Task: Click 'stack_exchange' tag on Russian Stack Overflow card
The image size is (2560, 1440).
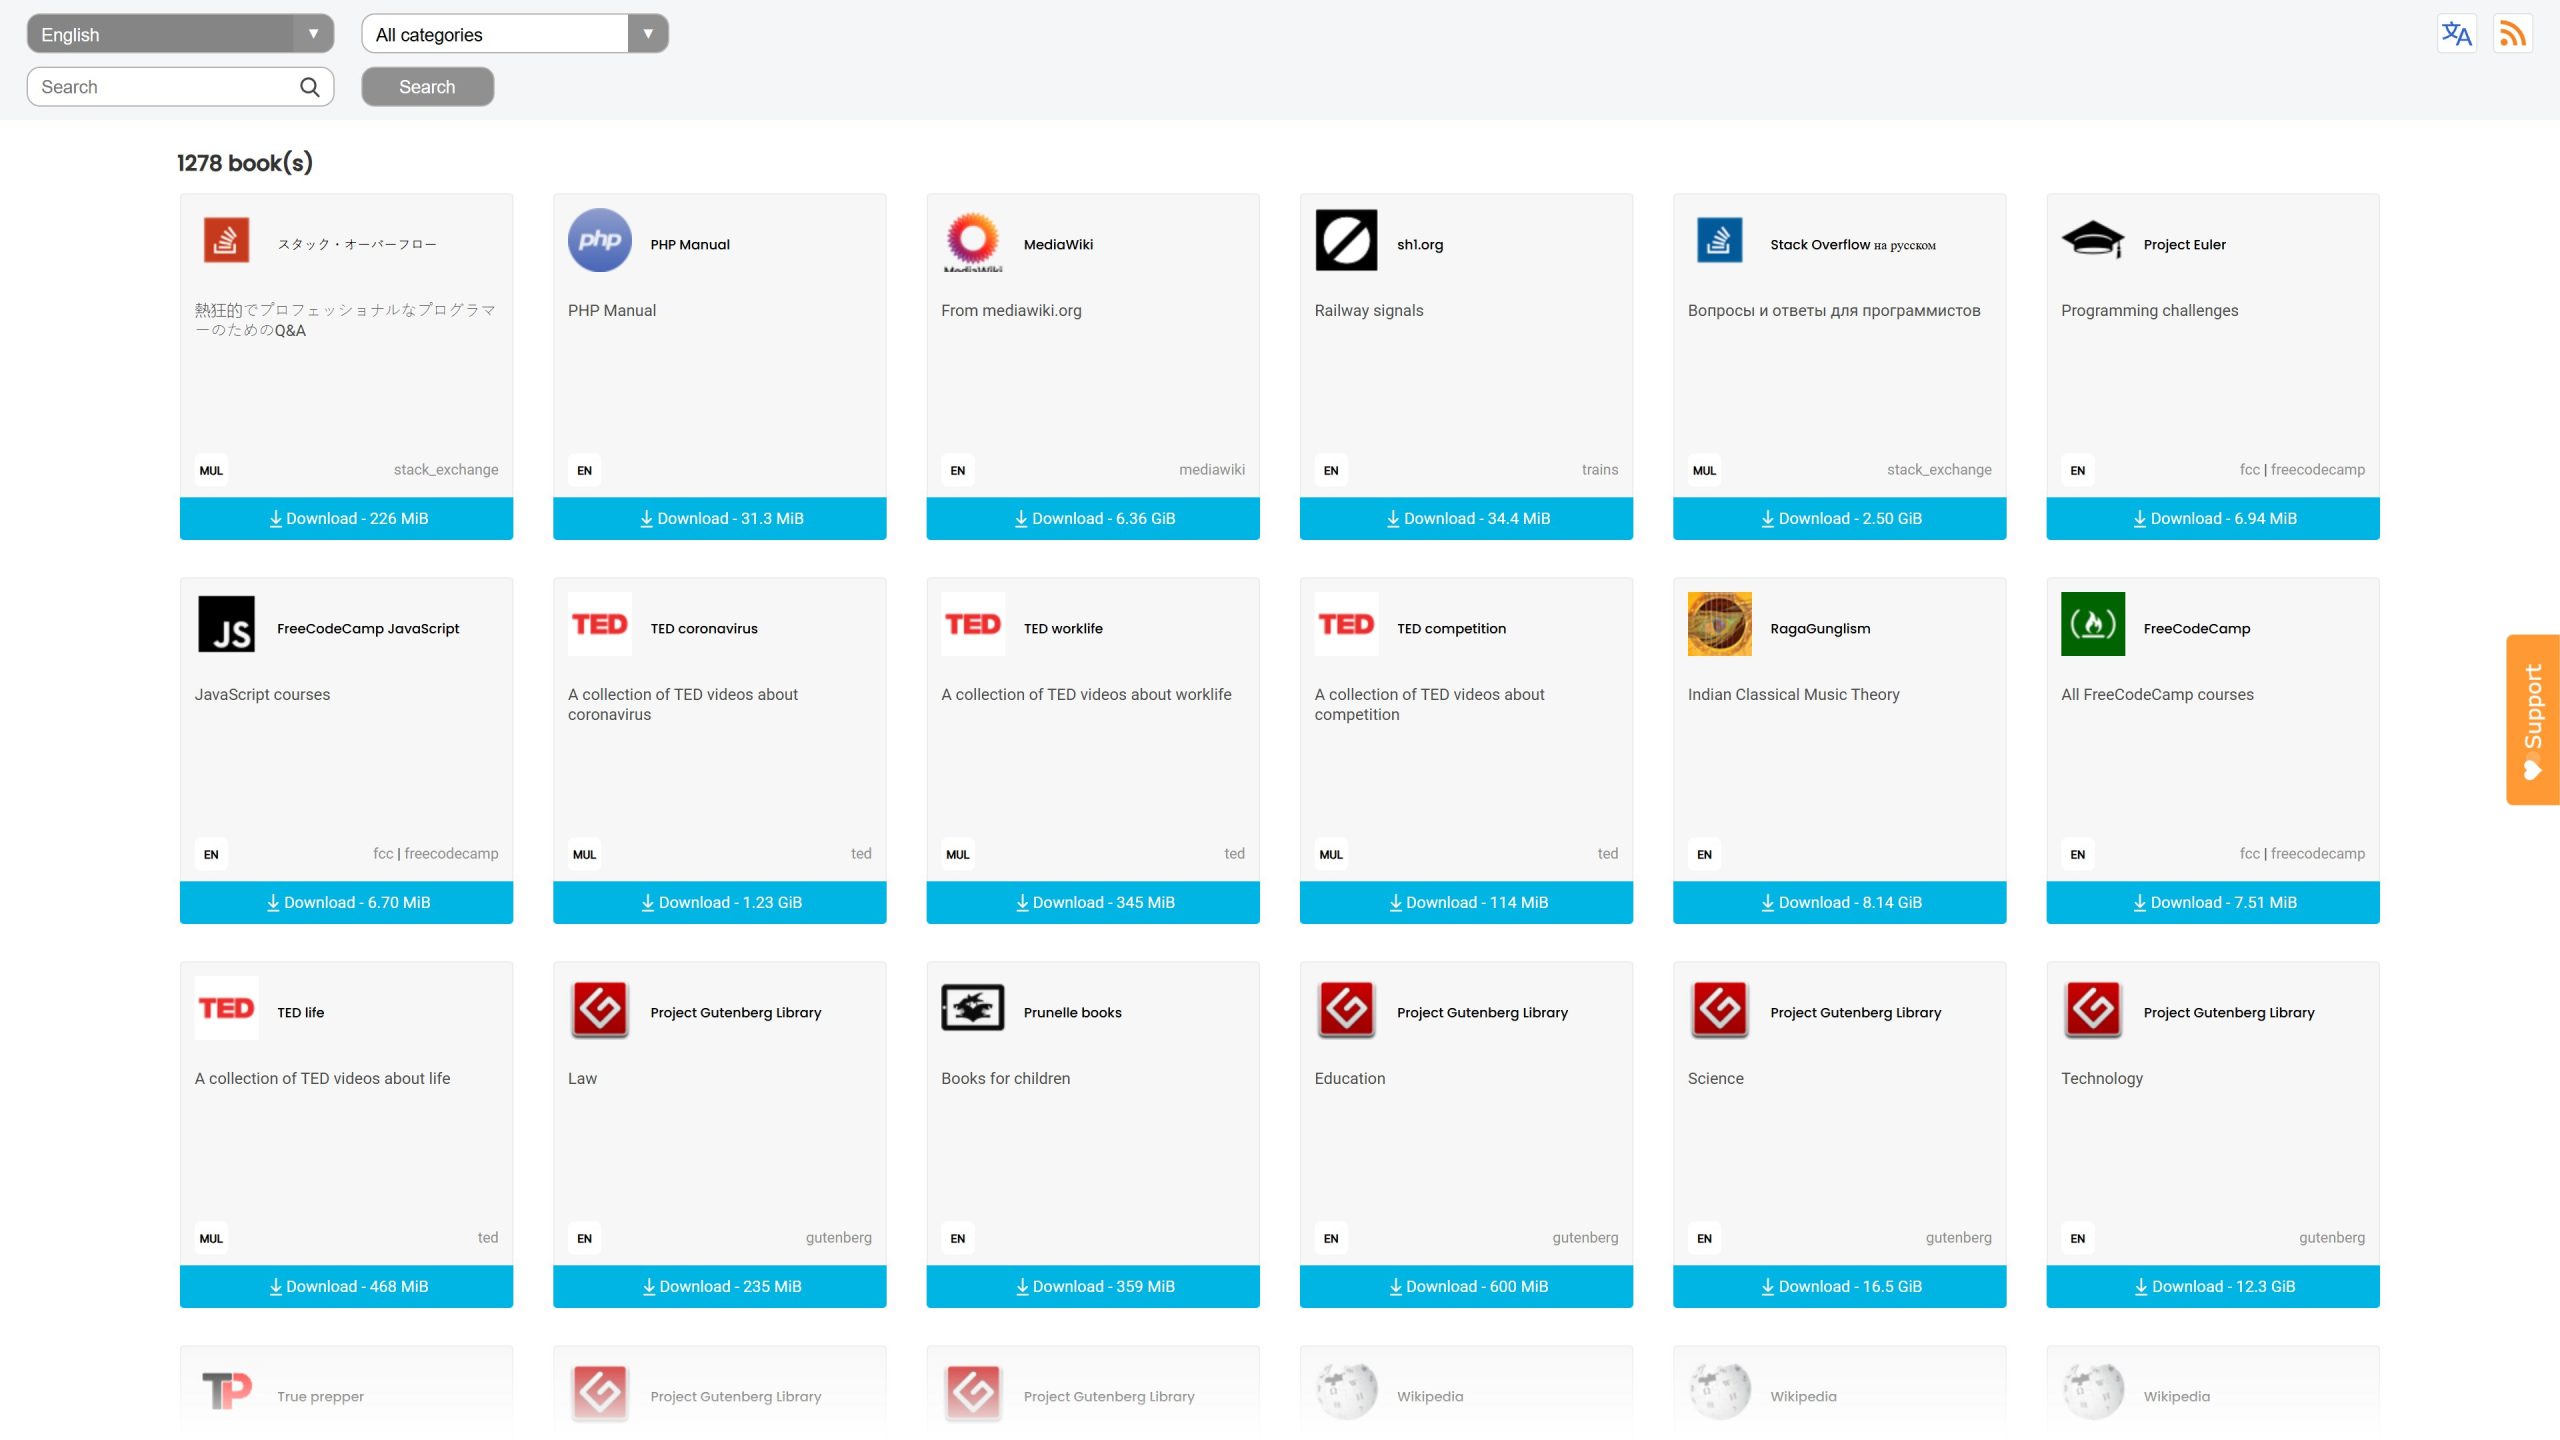Action: point(1939,470)
